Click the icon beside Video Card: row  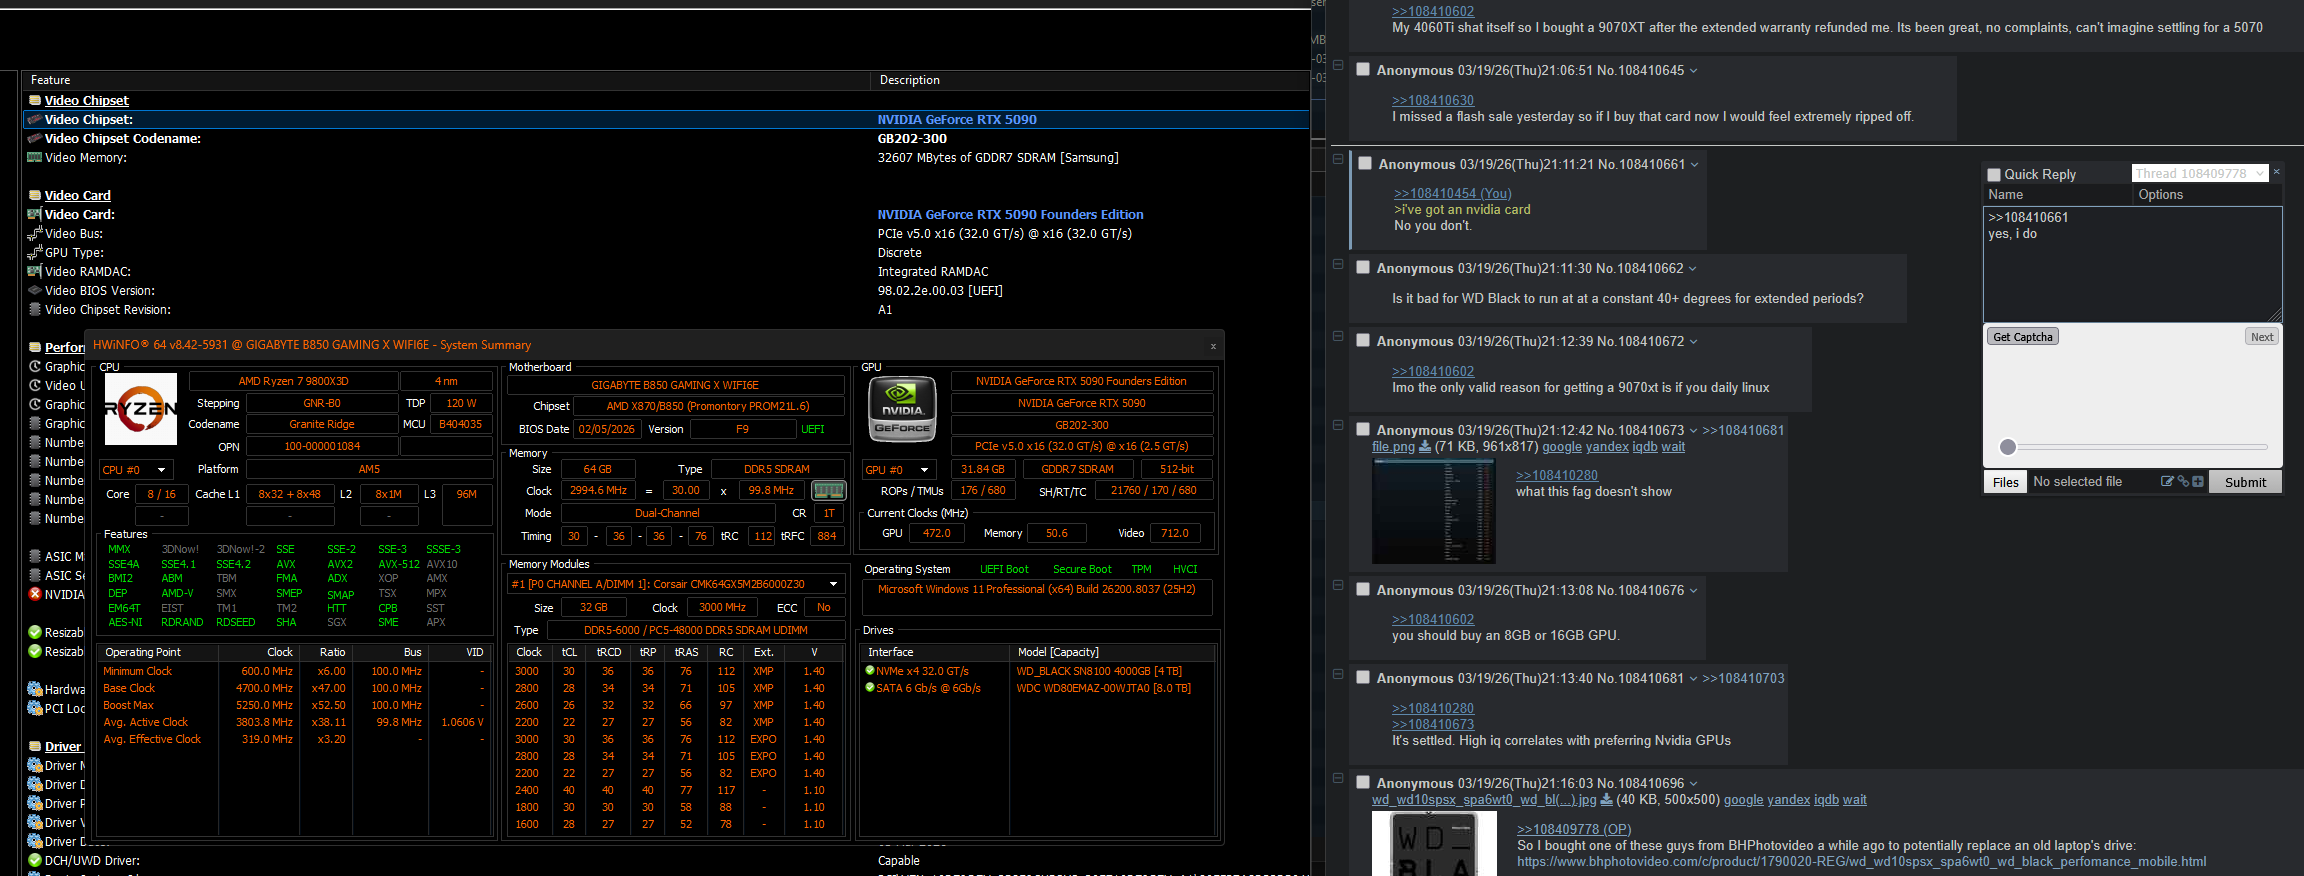[35, 214]
